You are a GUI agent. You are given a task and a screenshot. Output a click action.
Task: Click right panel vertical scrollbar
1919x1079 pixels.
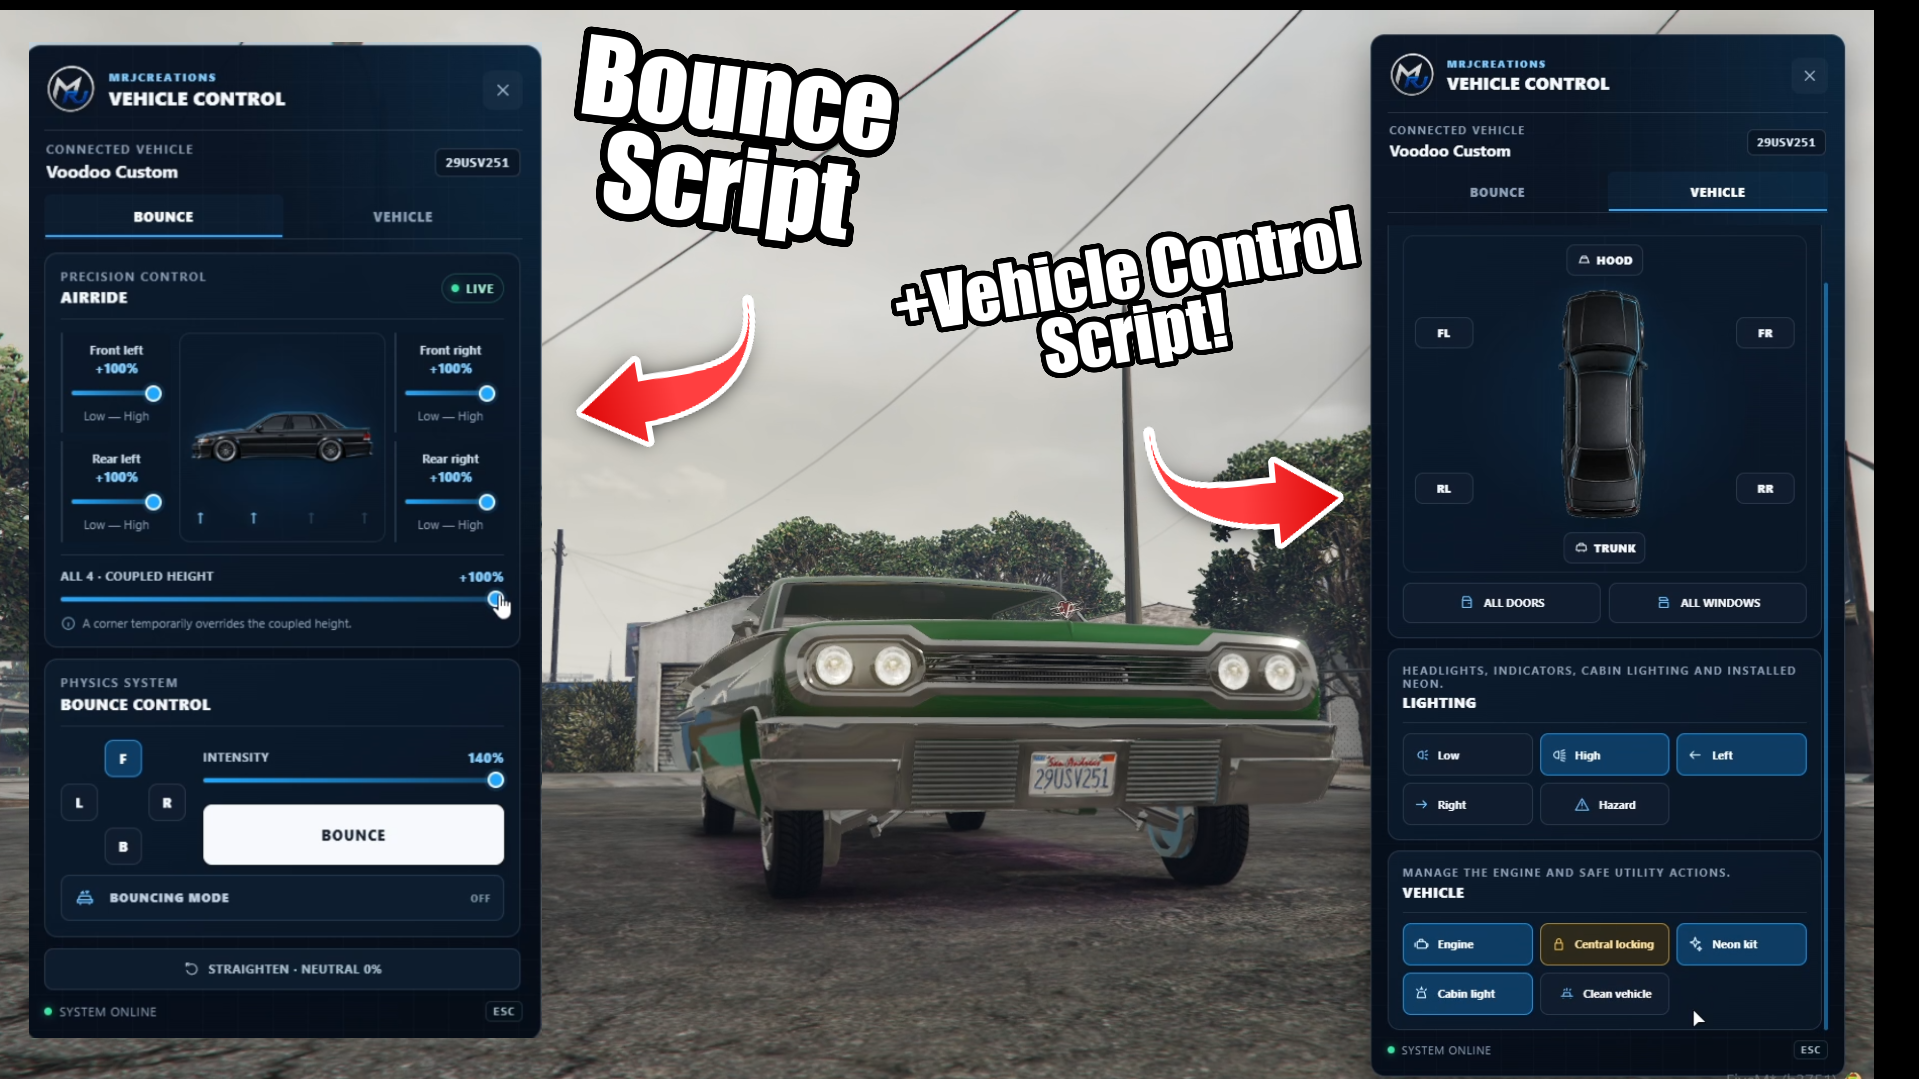pos(1825,655)
